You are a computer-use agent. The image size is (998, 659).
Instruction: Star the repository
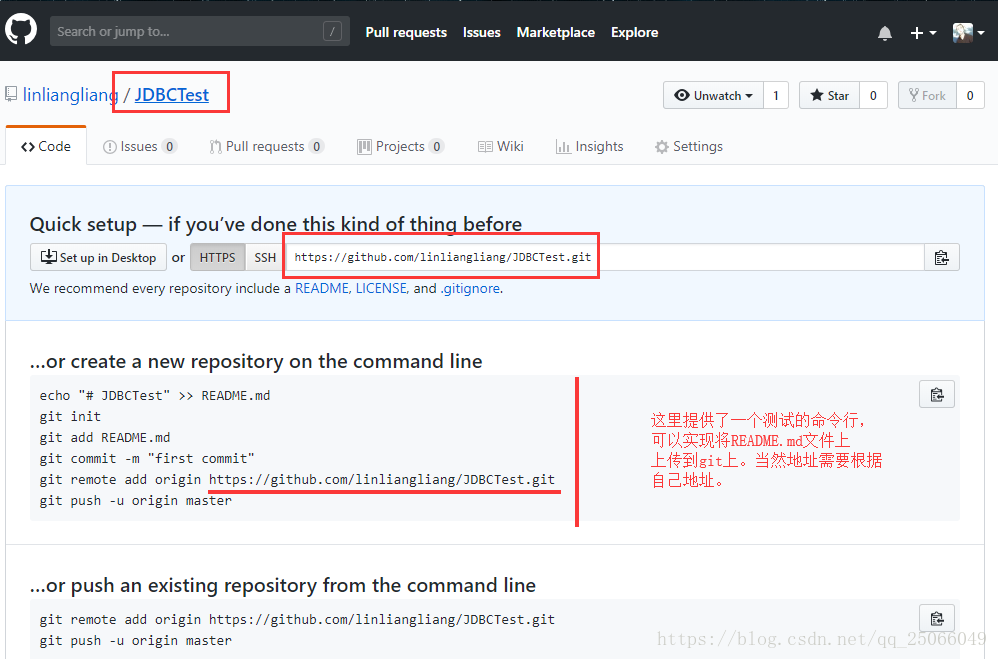tap(829, 96)
